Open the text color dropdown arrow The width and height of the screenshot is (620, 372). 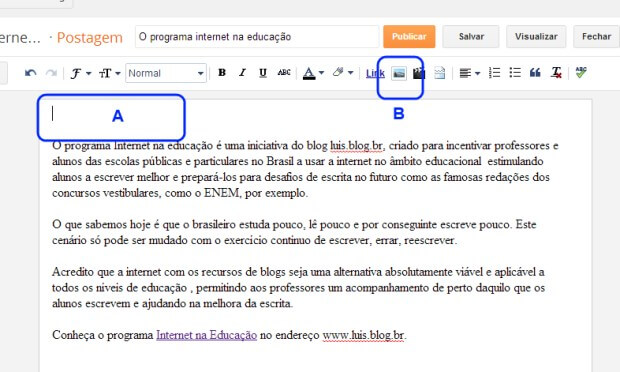click(x=321, y=73)
